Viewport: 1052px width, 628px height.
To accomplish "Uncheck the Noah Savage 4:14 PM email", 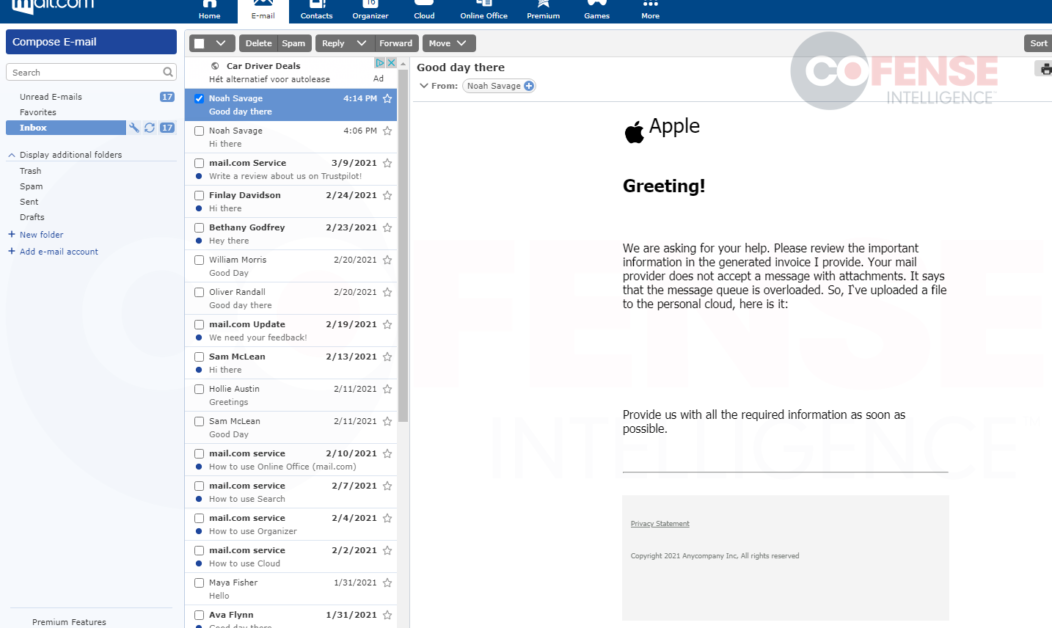I will tap(199, 99).
